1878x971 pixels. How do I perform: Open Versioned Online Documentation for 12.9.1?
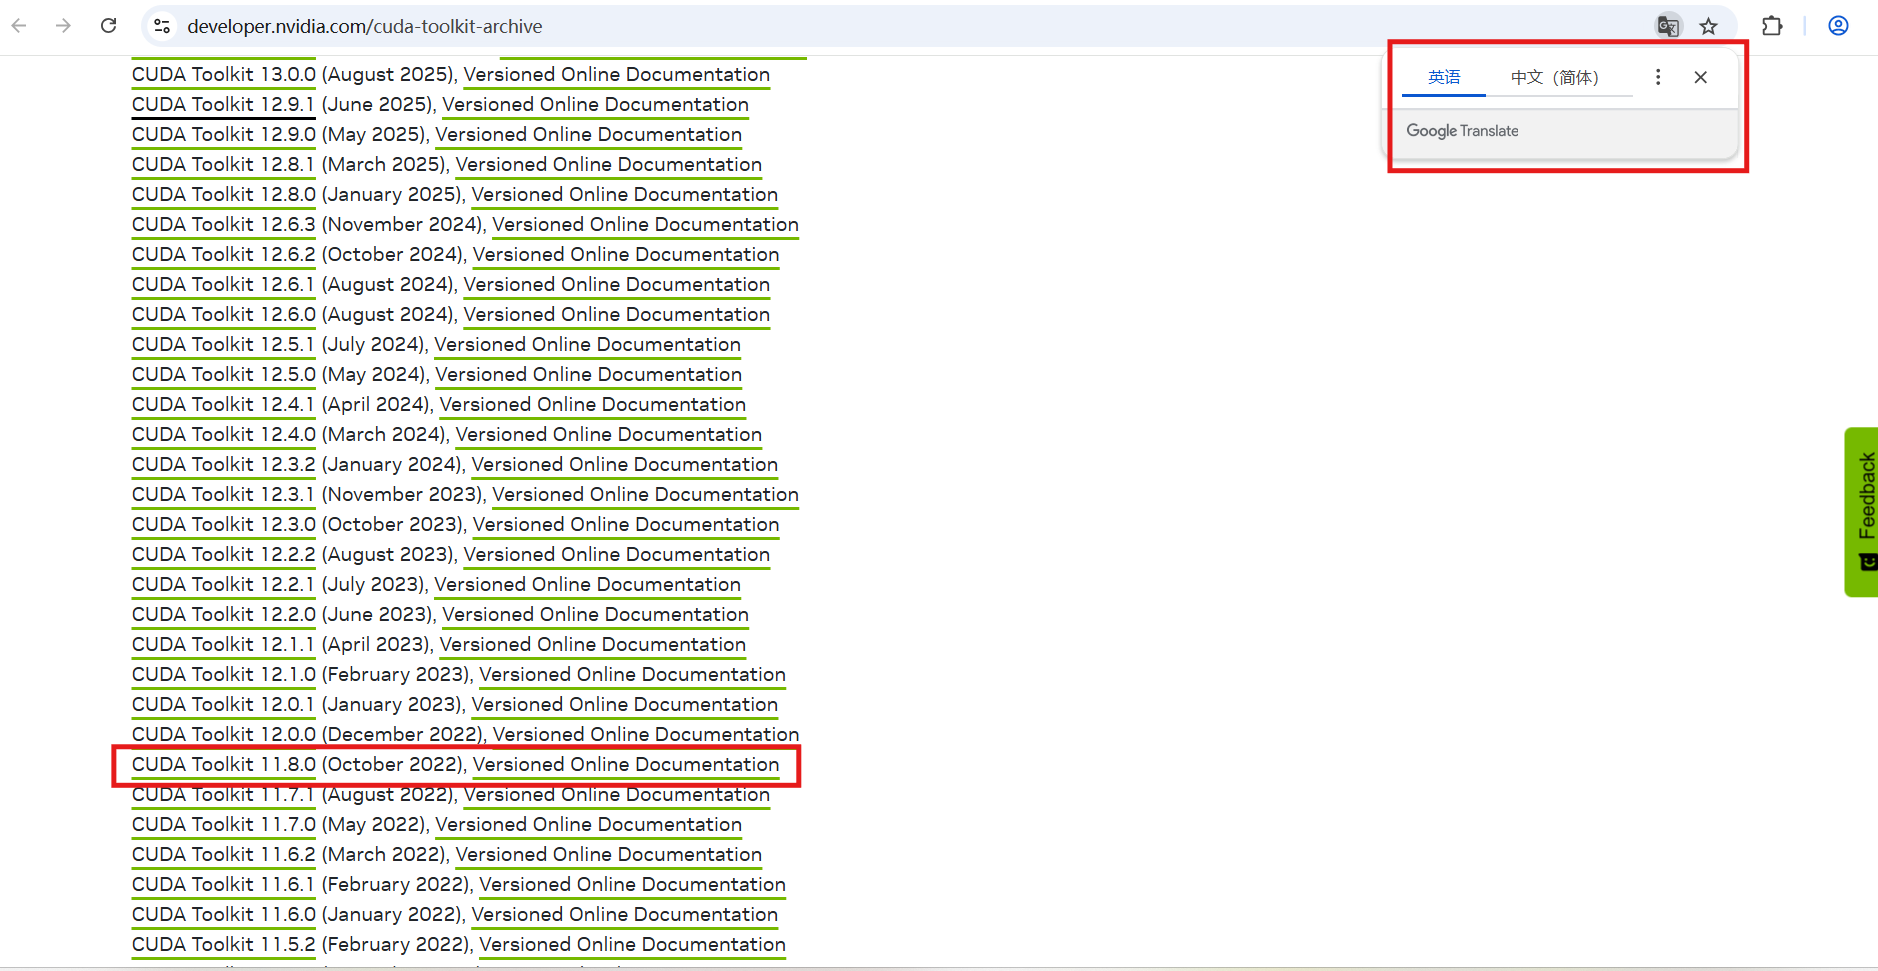pyautogui.click(x=596, y=104)
